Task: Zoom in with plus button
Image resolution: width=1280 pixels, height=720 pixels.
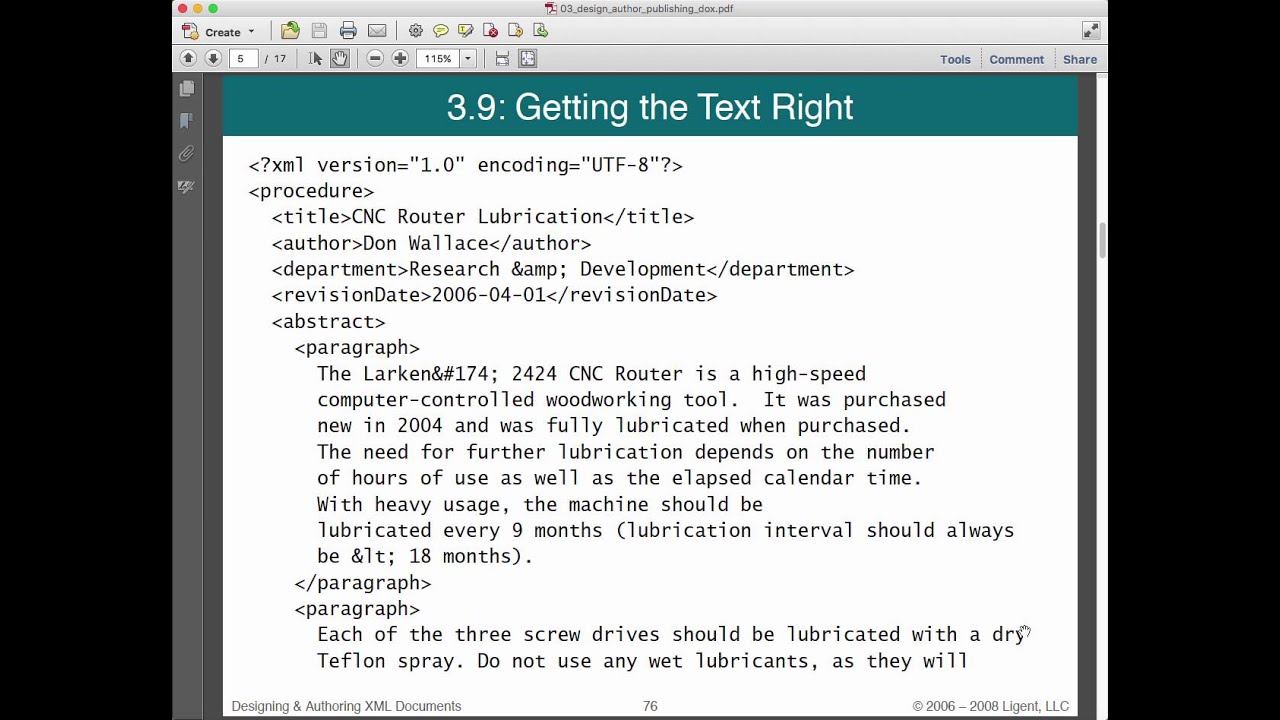Action: [400, 59]
